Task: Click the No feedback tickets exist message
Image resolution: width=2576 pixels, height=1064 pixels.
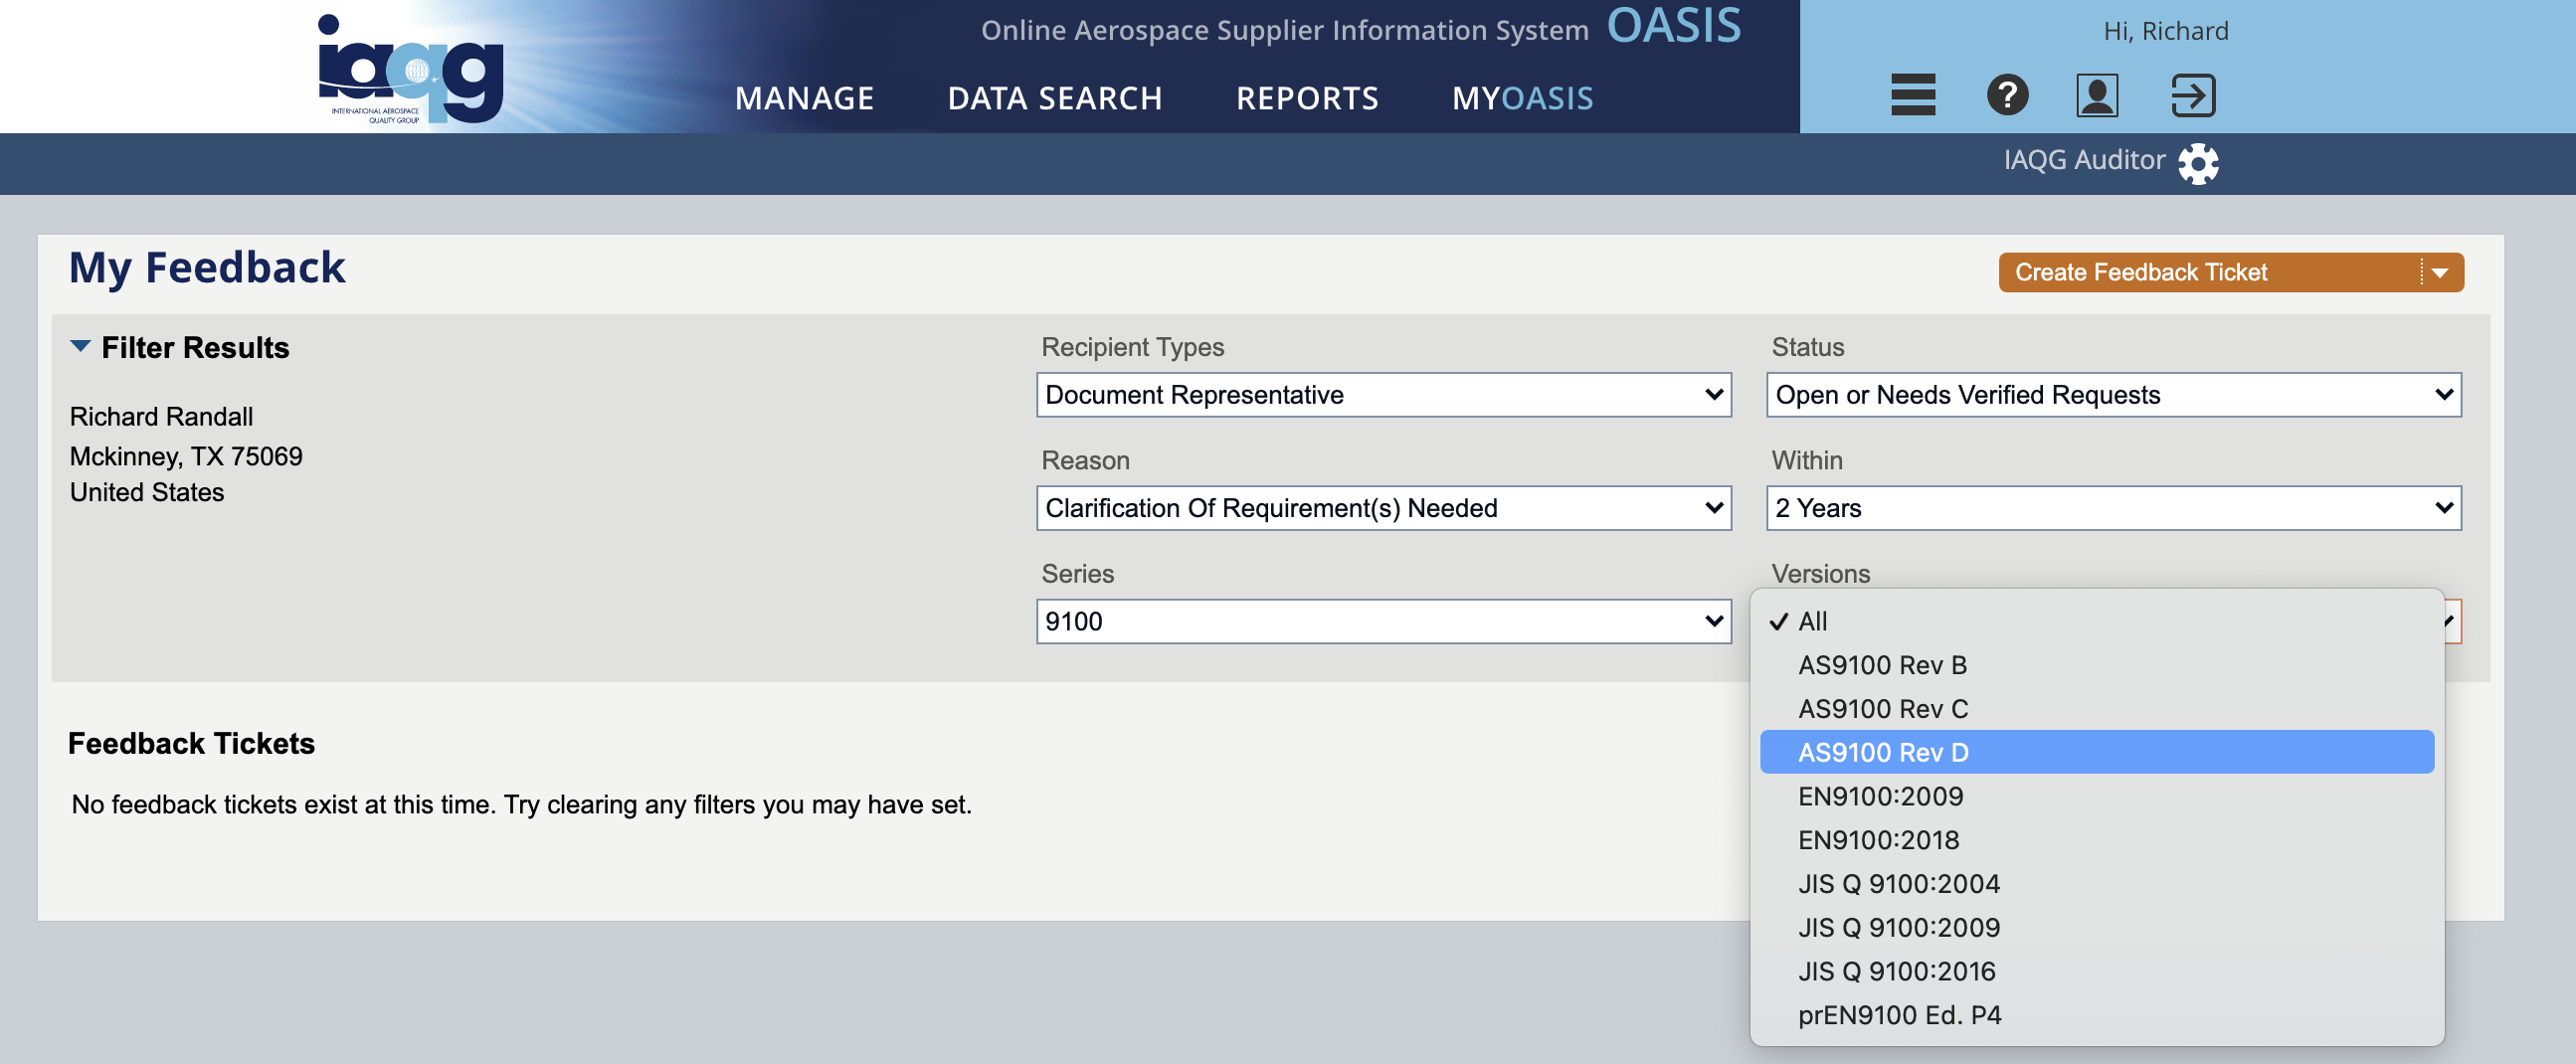Action: pyautogui.click(x=521, y=805)
